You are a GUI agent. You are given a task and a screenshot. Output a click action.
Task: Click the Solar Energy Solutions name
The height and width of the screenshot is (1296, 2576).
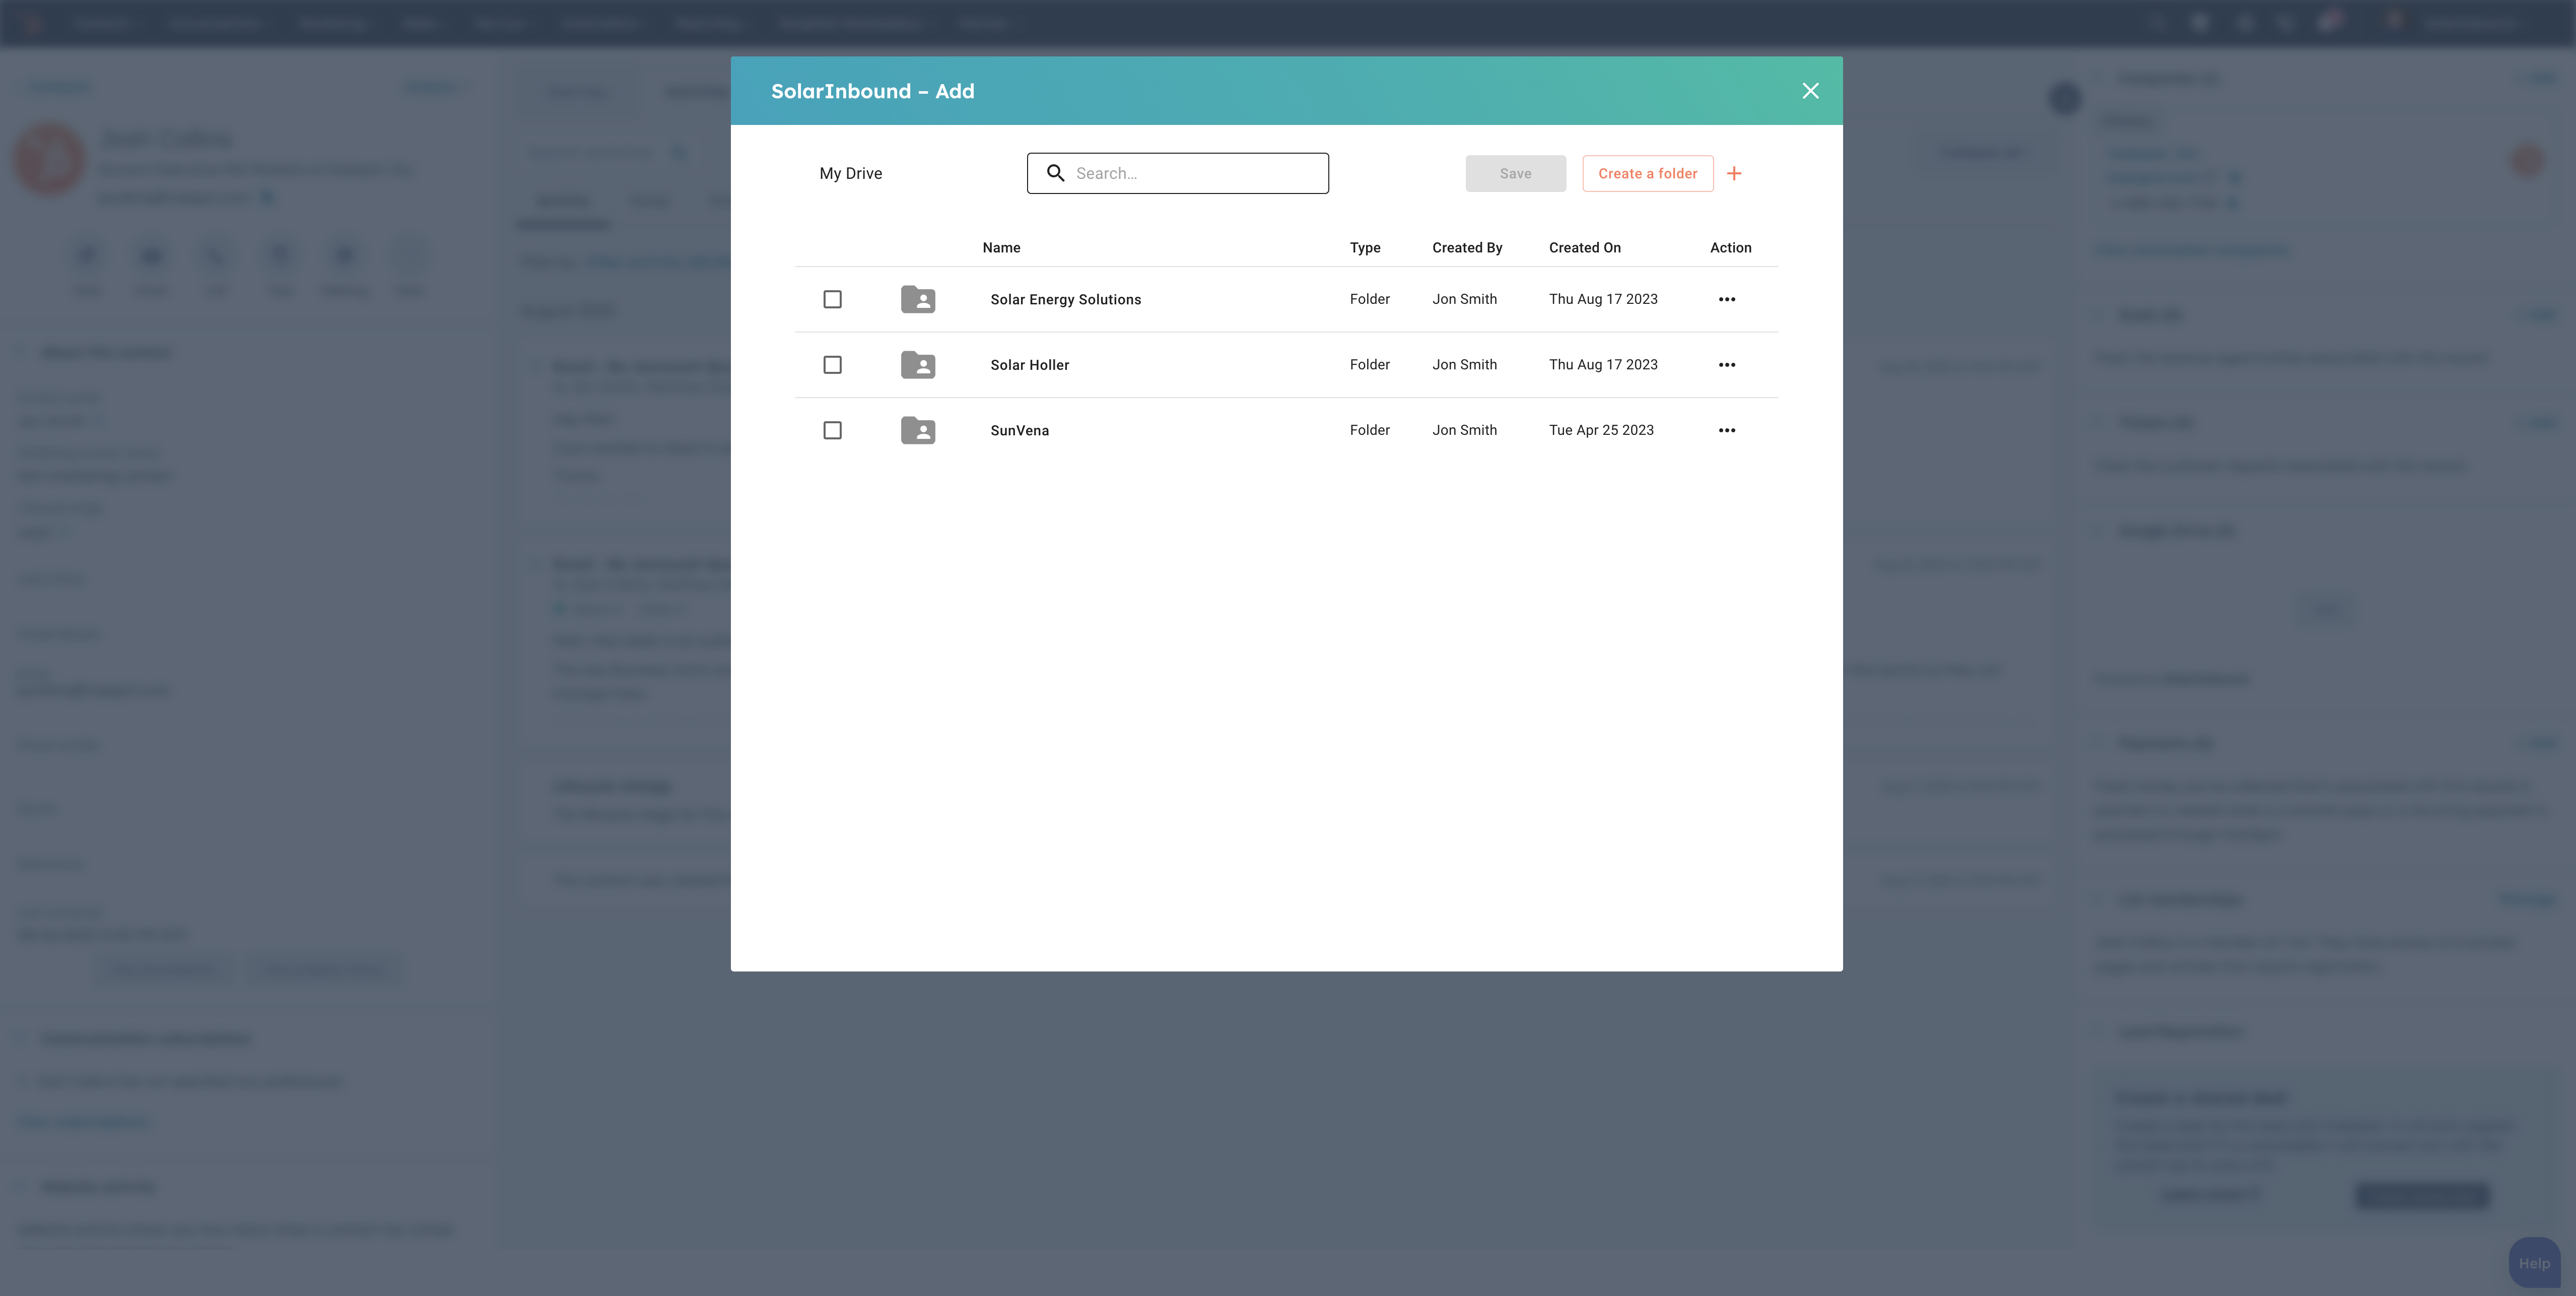tap(1065, 299)
